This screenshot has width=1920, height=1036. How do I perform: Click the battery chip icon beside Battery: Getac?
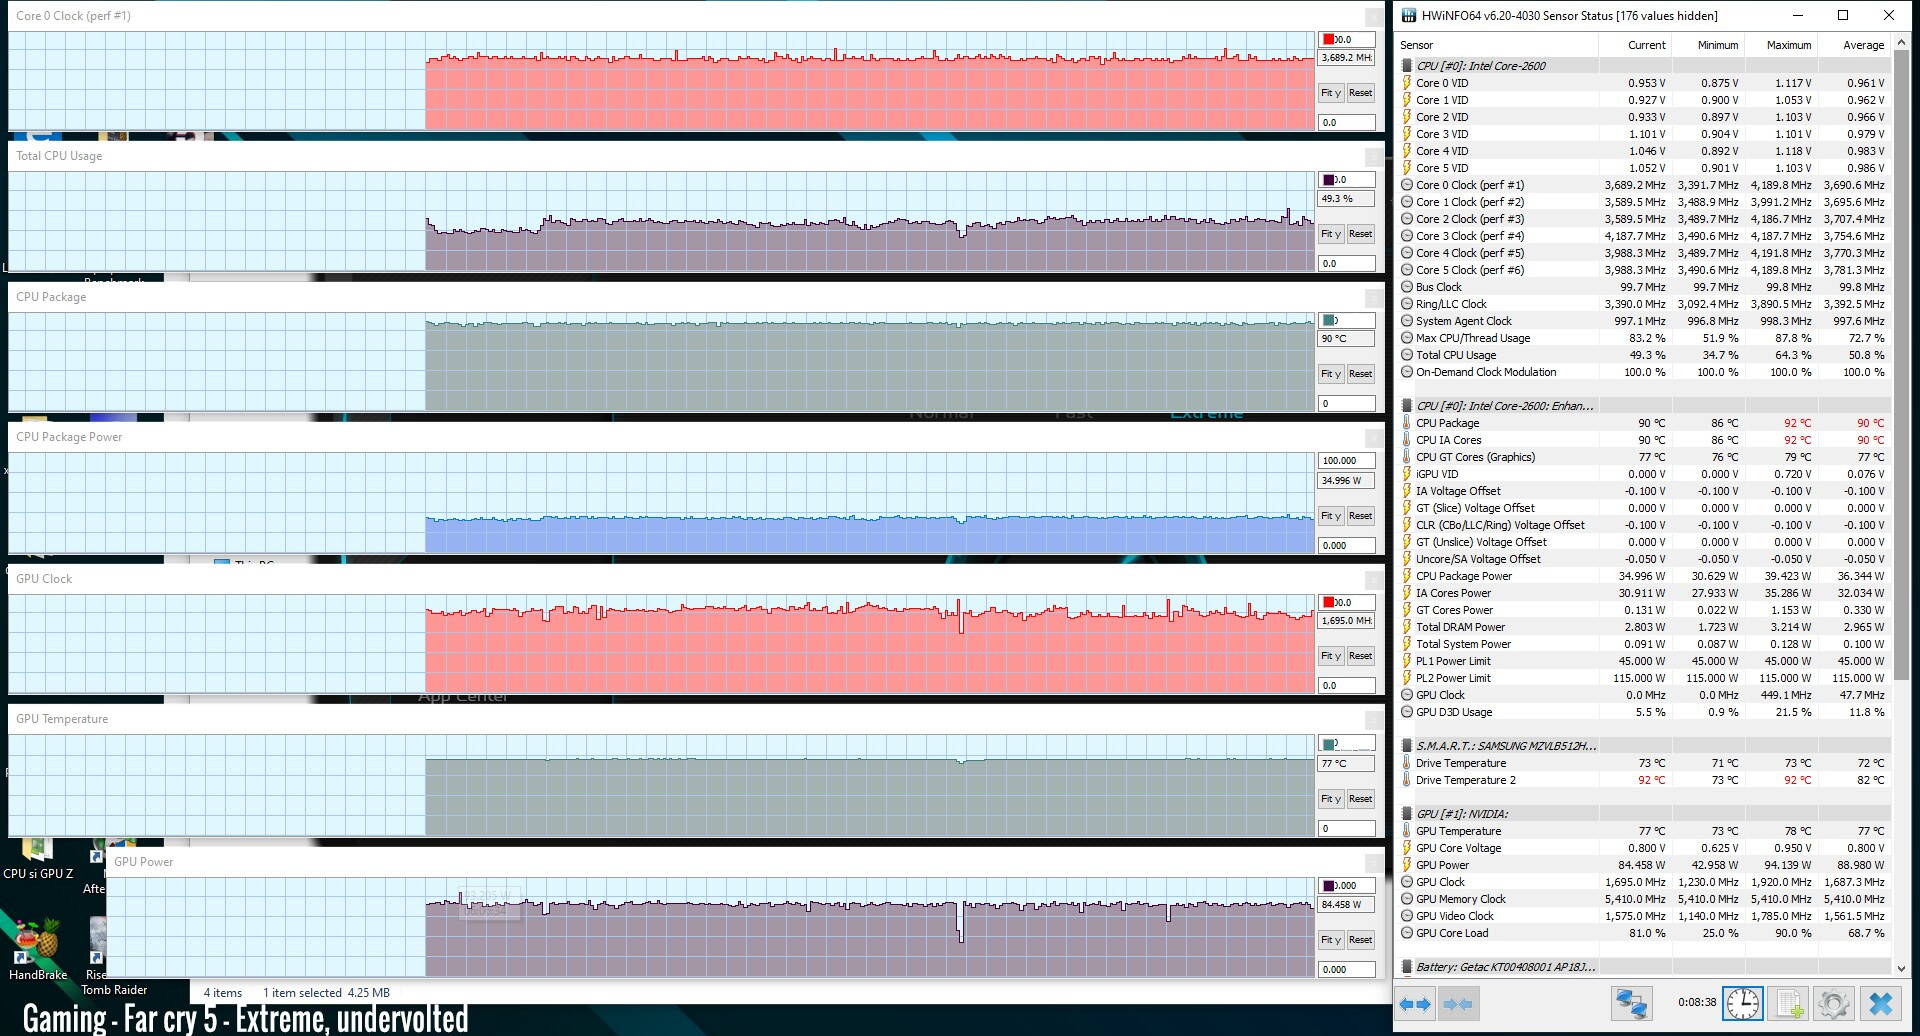1407,967
